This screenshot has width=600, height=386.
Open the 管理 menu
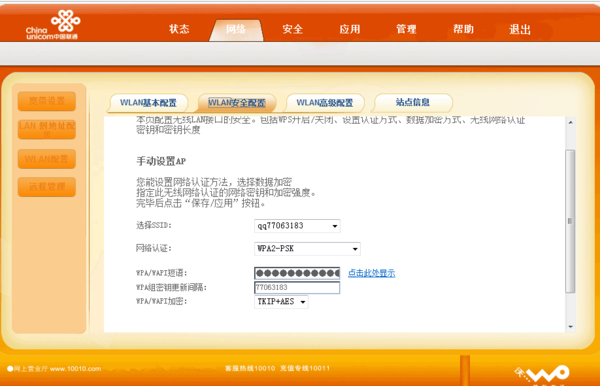click(406, 29)
